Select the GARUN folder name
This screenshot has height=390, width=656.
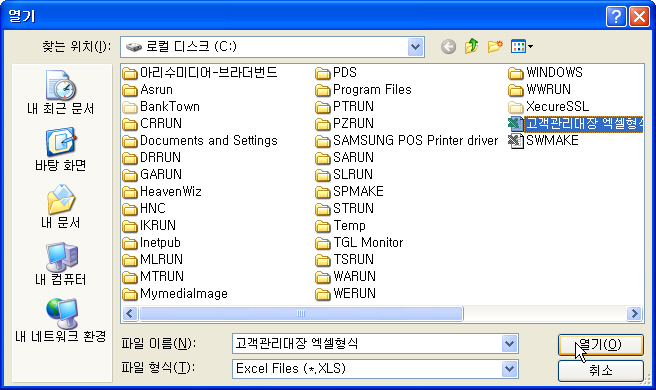(x=161, y=174)
